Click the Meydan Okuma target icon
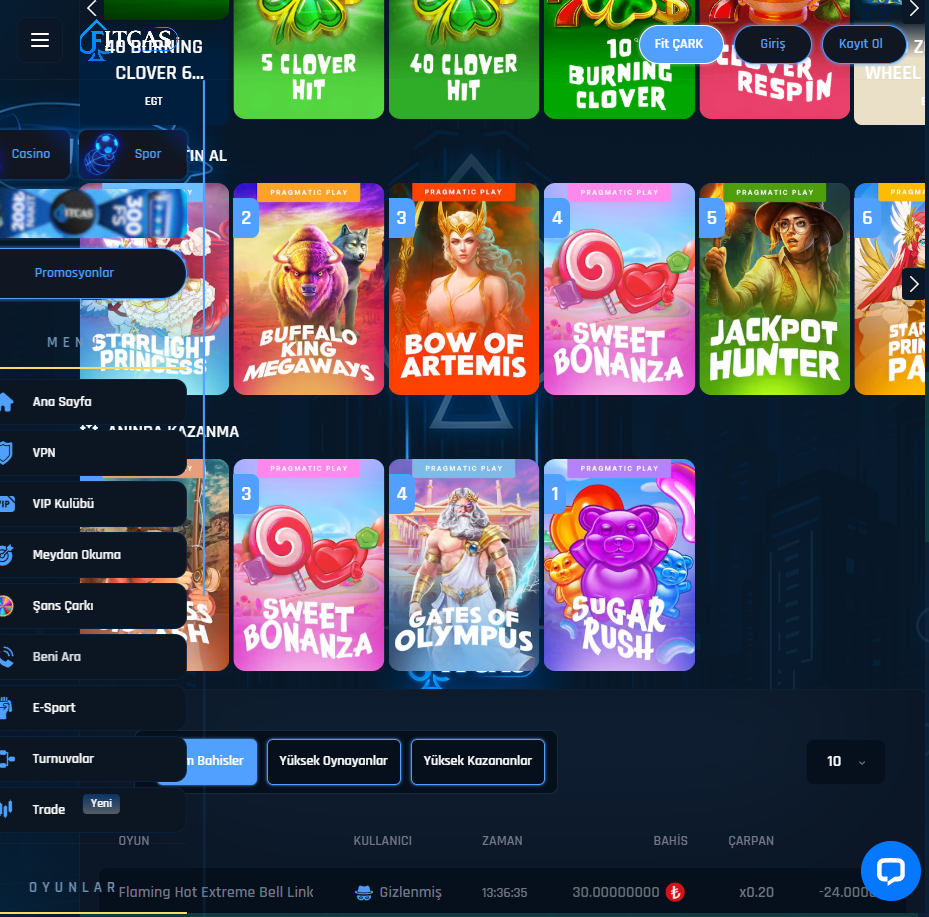The image size is (929, 917). pos(6,555)
